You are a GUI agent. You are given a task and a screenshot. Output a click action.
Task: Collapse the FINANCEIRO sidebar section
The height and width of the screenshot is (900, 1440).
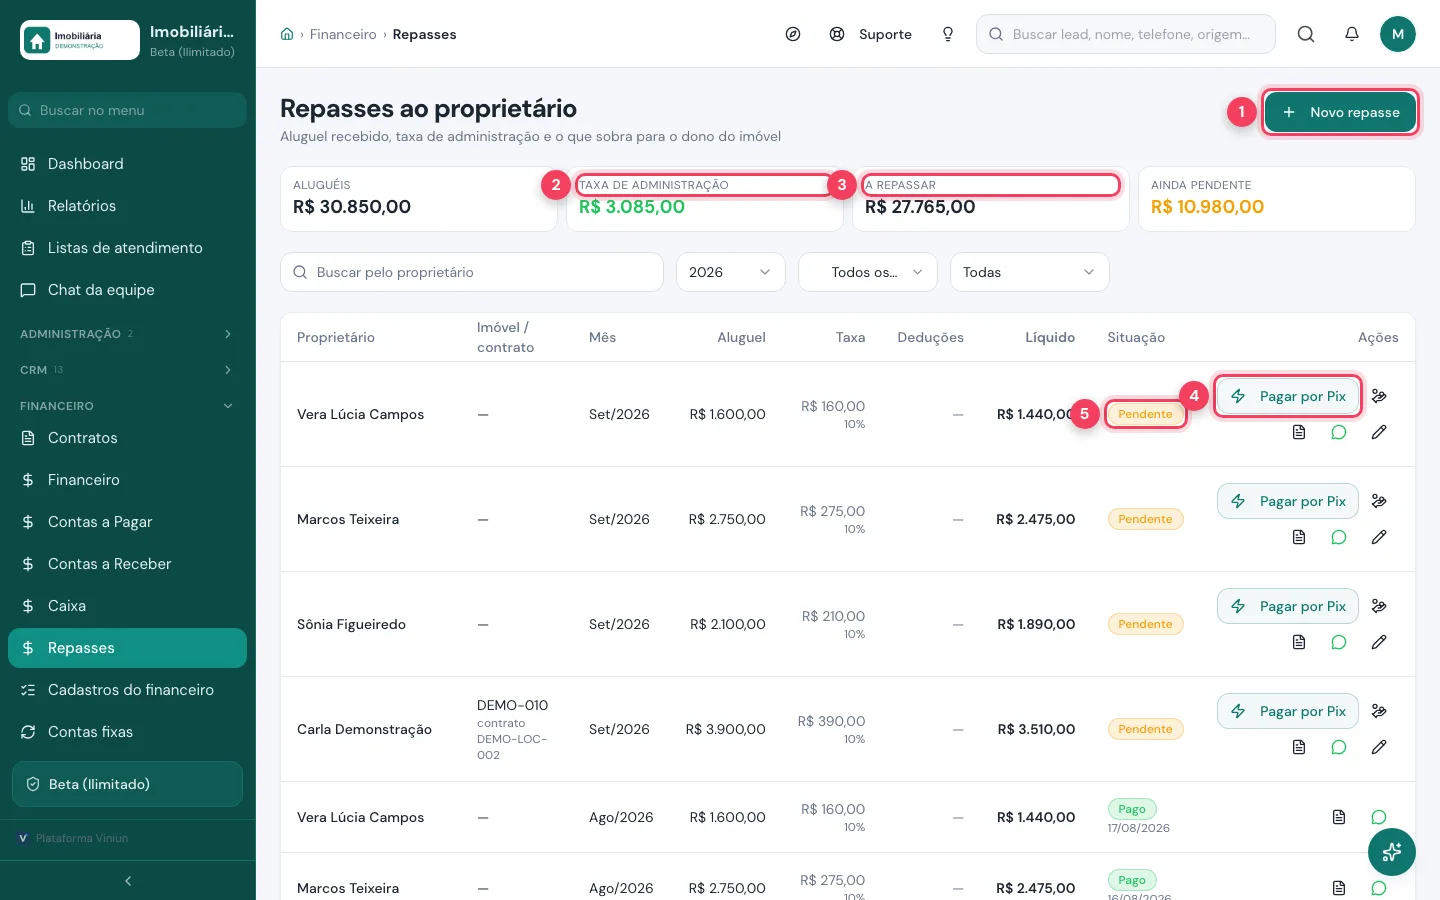[127, 406]
